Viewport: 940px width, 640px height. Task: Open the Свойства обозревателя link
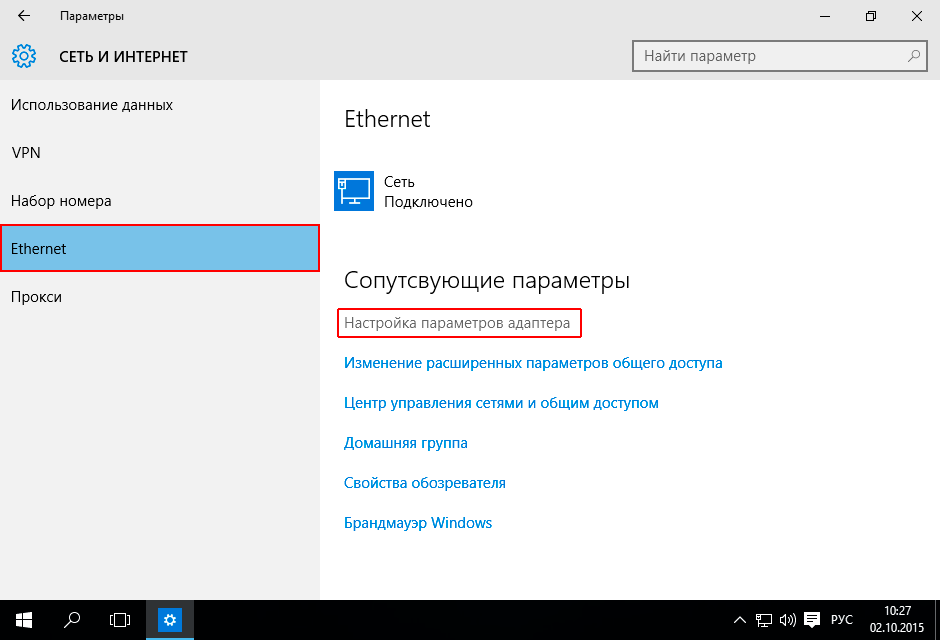click(x=424, y=483)
